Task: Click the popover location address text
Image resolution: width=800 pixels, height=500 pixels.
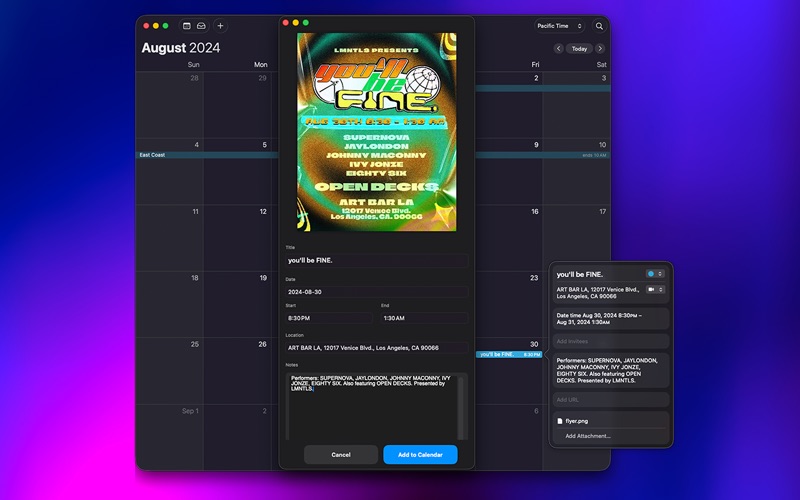Action: tap(598, 293)
